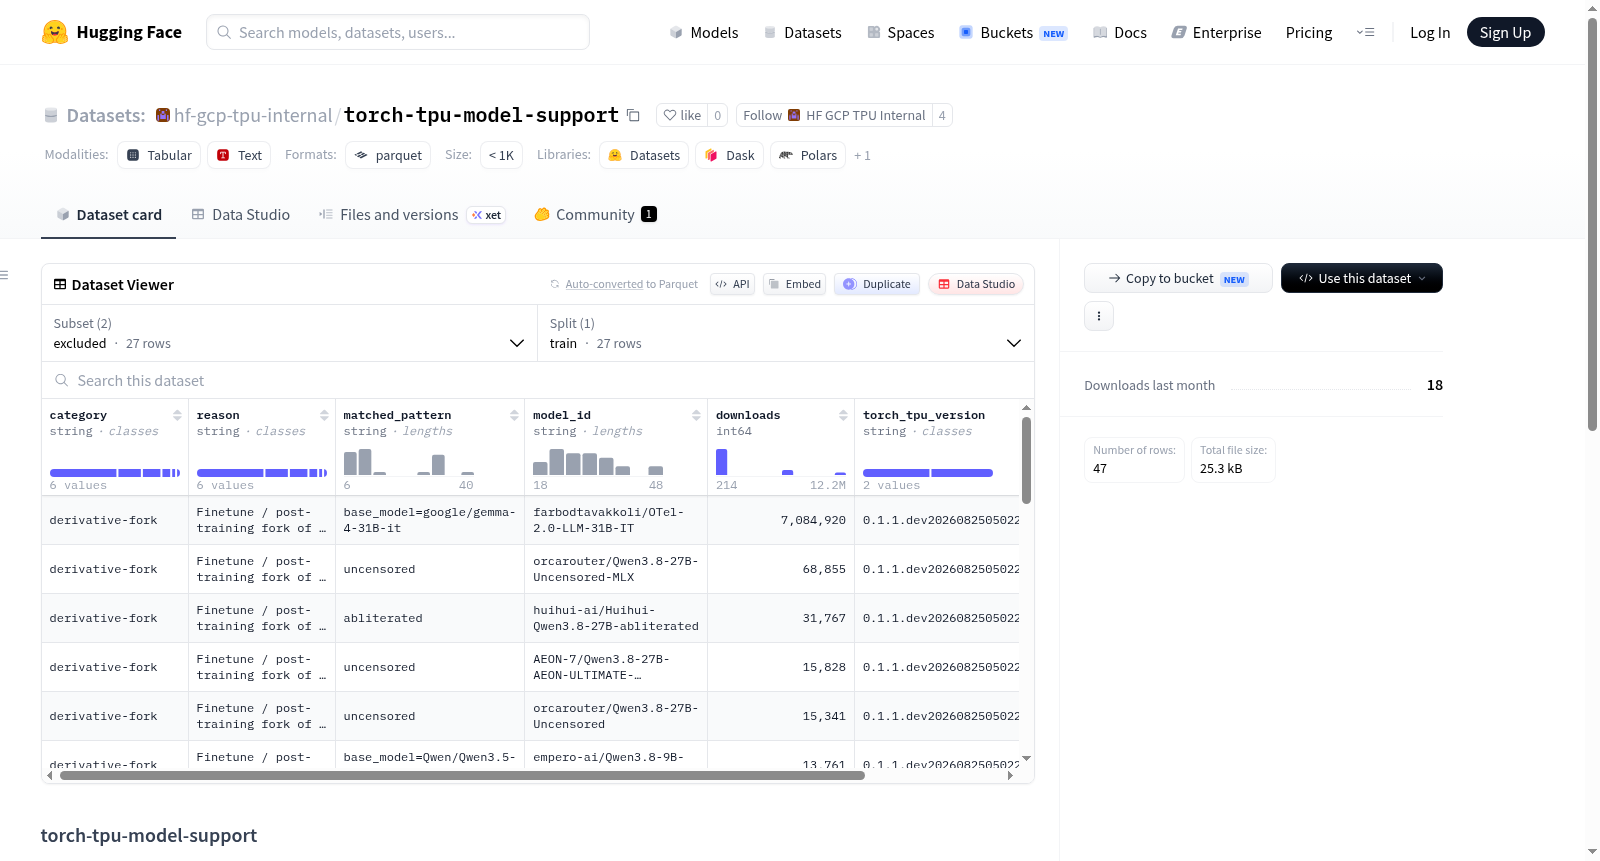The width and height of the screenshot is (1600, 861).
Task: Open the Data Studio tab
Action: point(241,214)
